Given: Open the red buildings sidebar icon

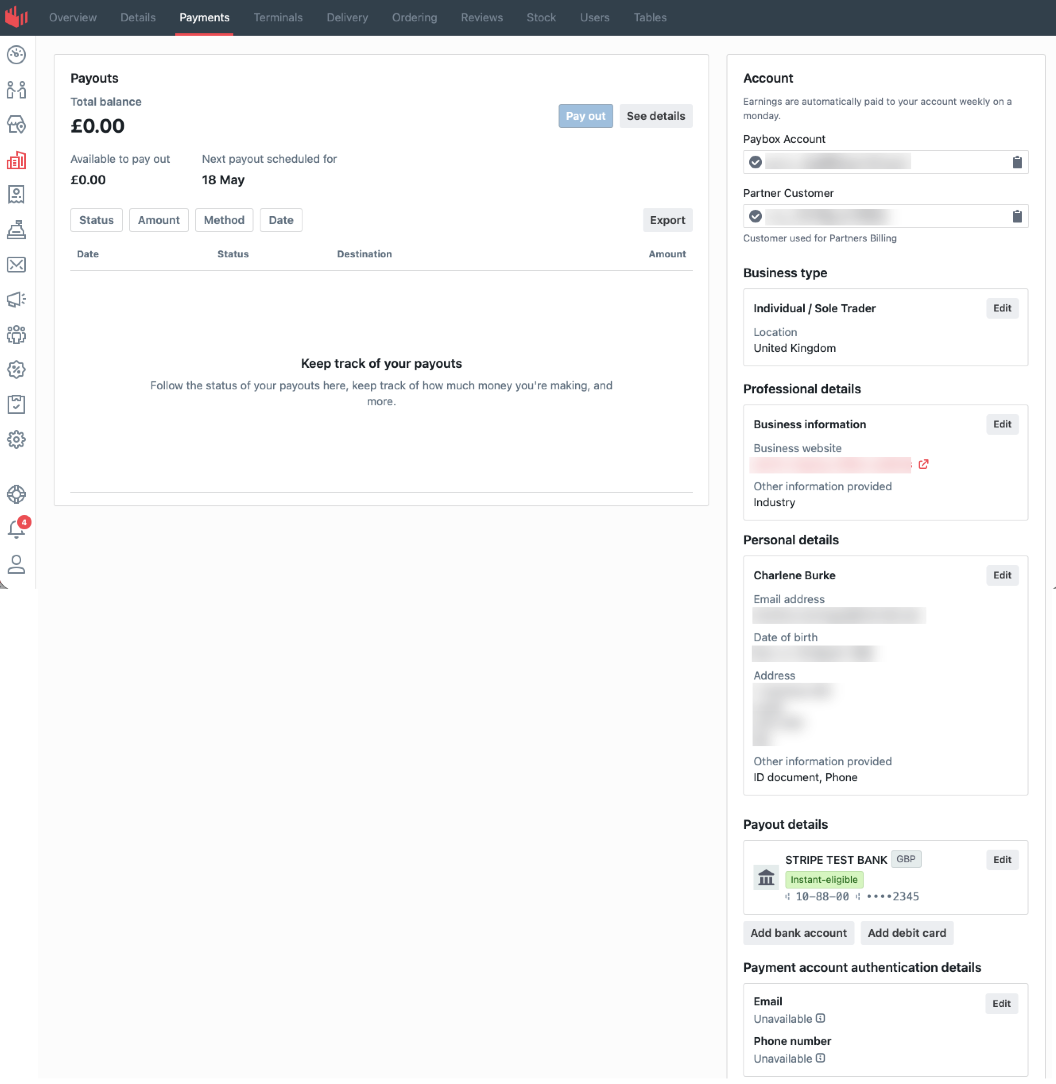Looking at the screenshot, I should pyautogui.click(x=17, y=160).
